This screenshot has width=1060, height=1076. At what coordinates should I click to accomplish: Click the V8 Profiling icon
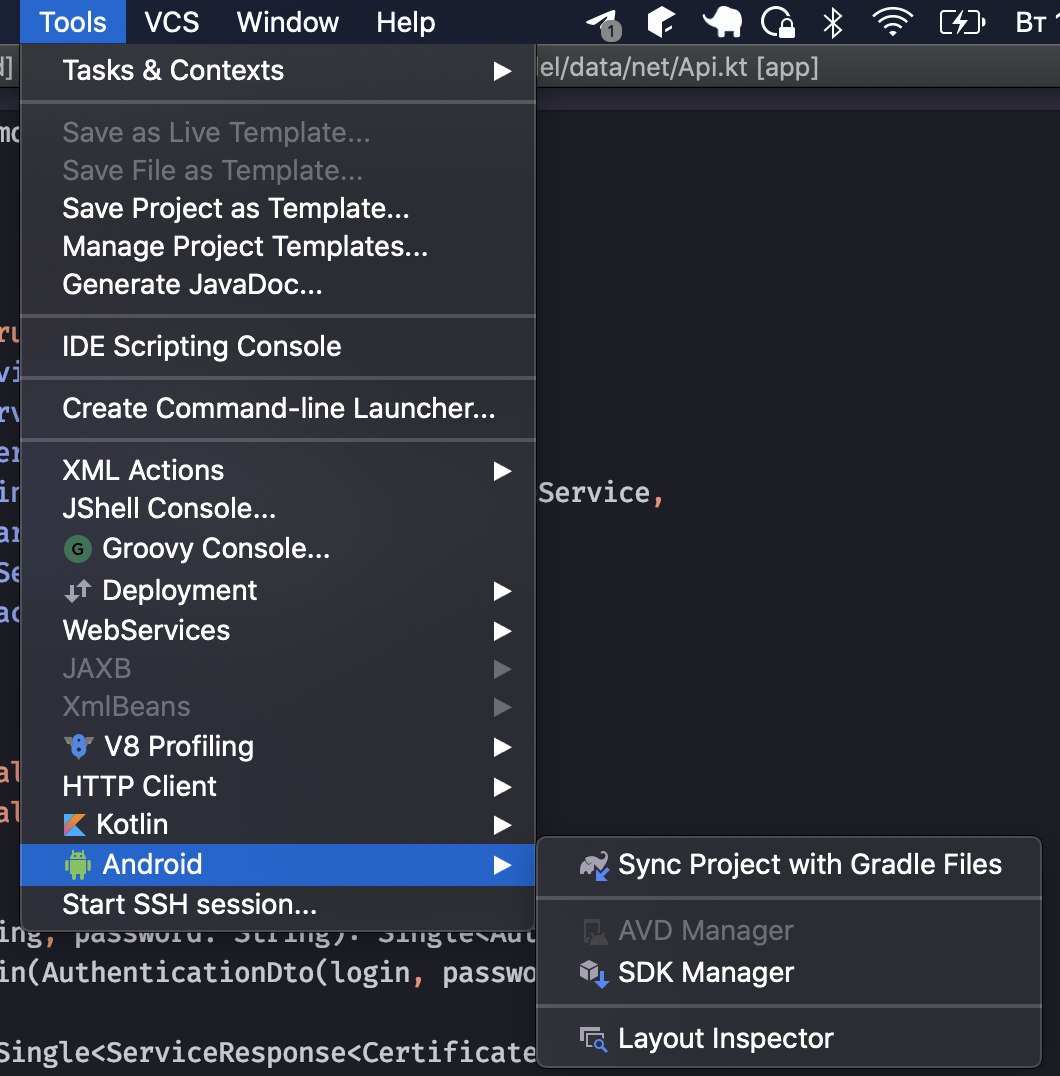[x=78, y=747]
